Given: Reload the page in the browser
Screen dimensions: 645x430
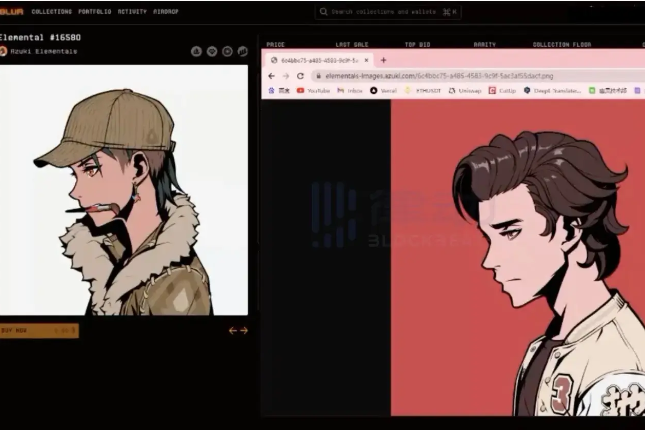Looking at the screenshot, I should (x=301, y=76).
